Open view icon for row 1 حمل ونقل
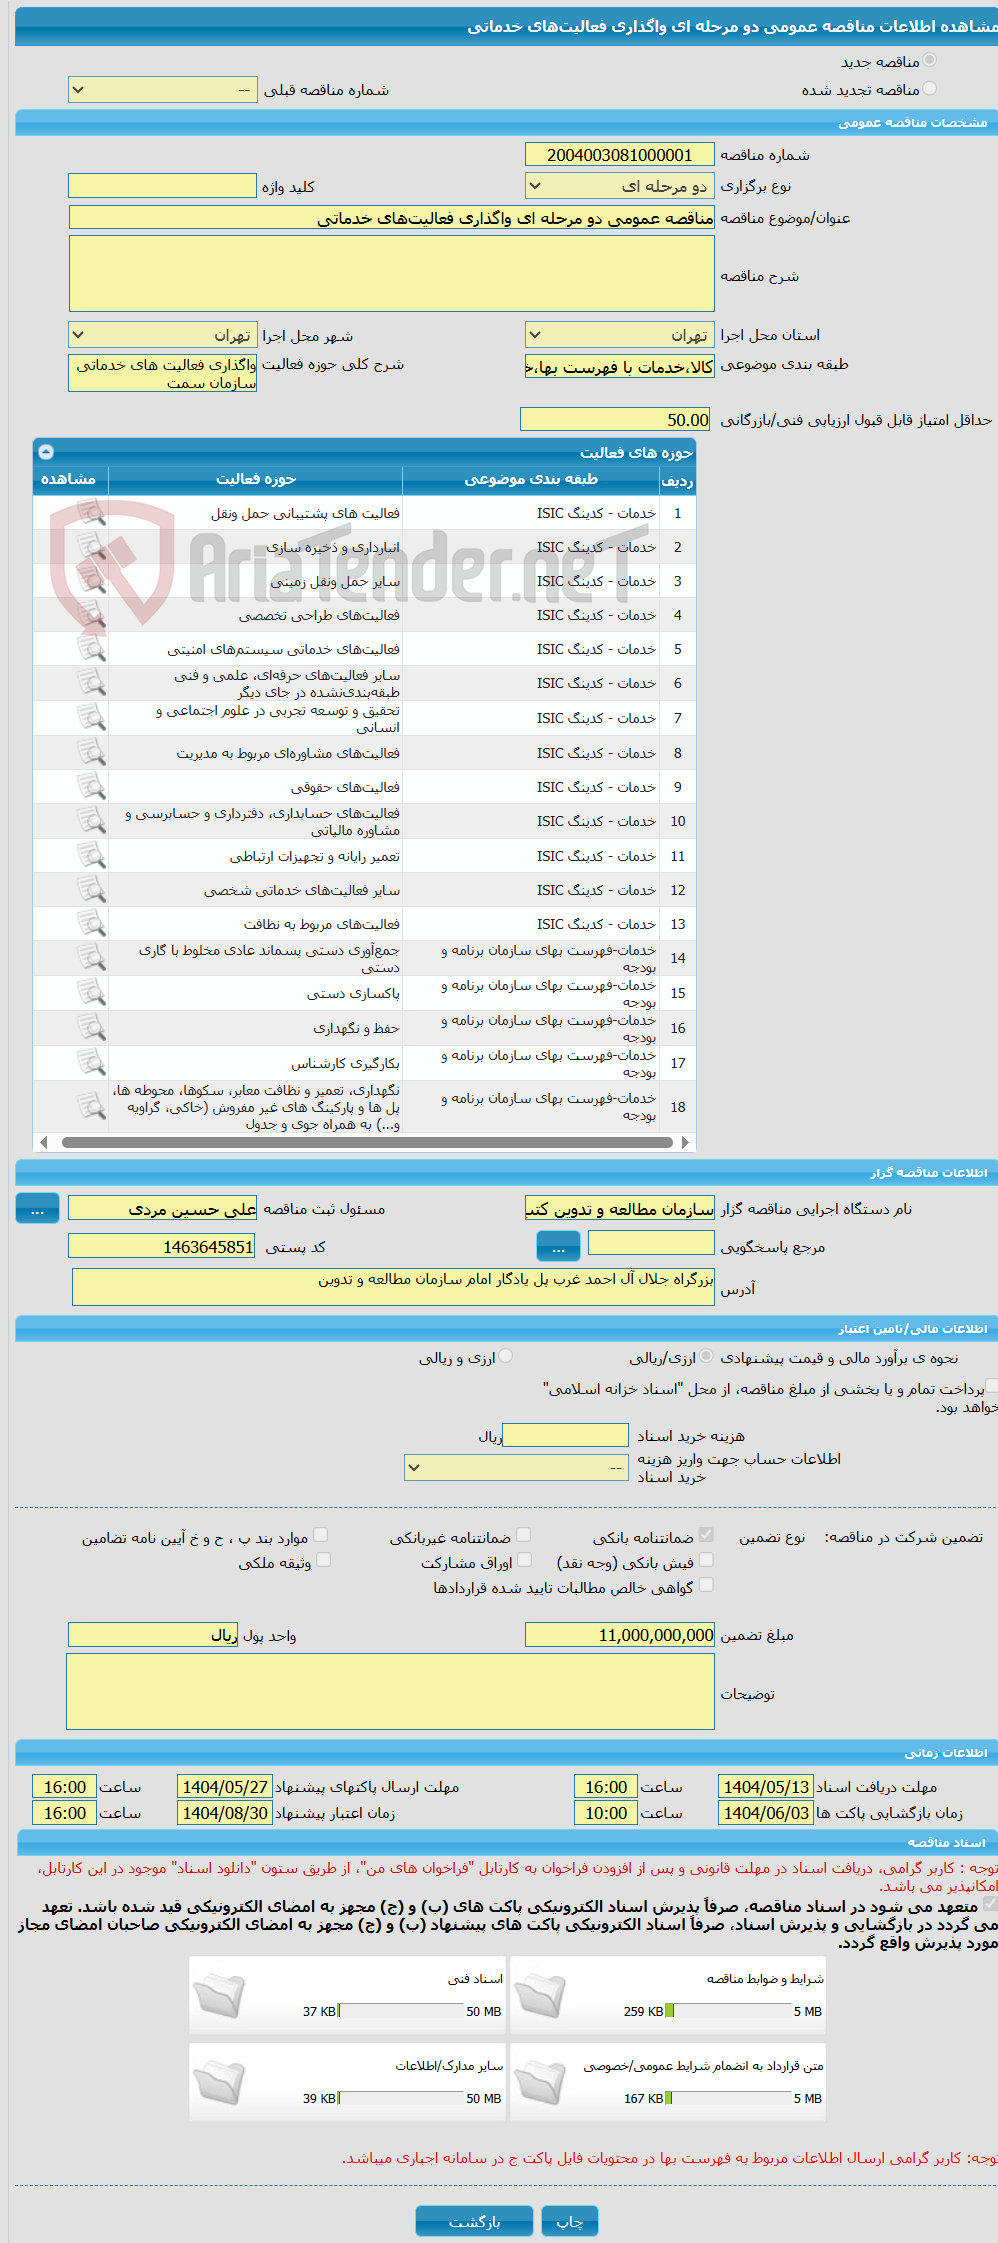Viewport: 998px width, 2243px height. click(91, 513)
